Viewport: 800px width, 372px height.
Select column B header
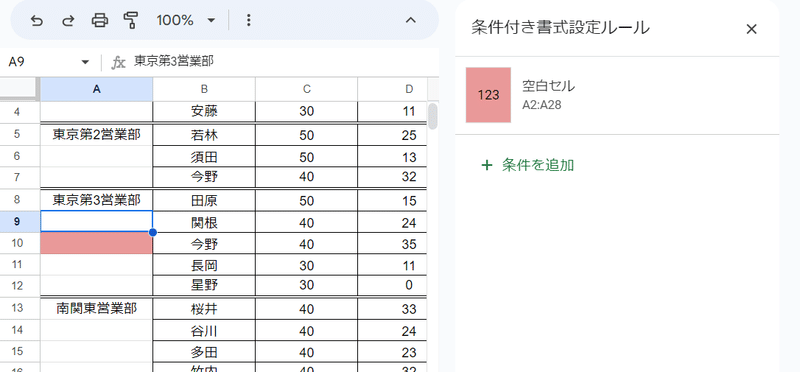[204, 89]
